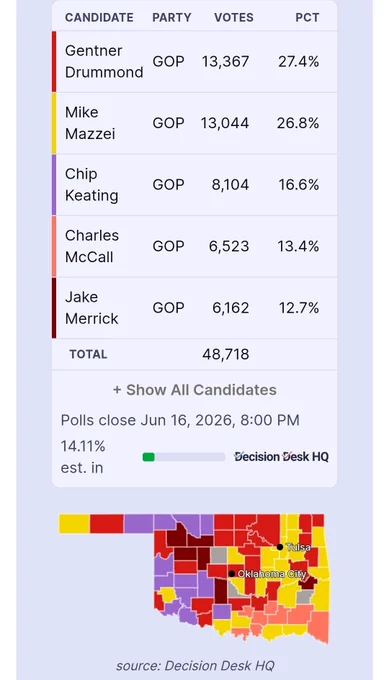Select the Mike Mazzei row
Viewport: 389px width, 680px height.
pyautogui.click(x=194, y=123)
